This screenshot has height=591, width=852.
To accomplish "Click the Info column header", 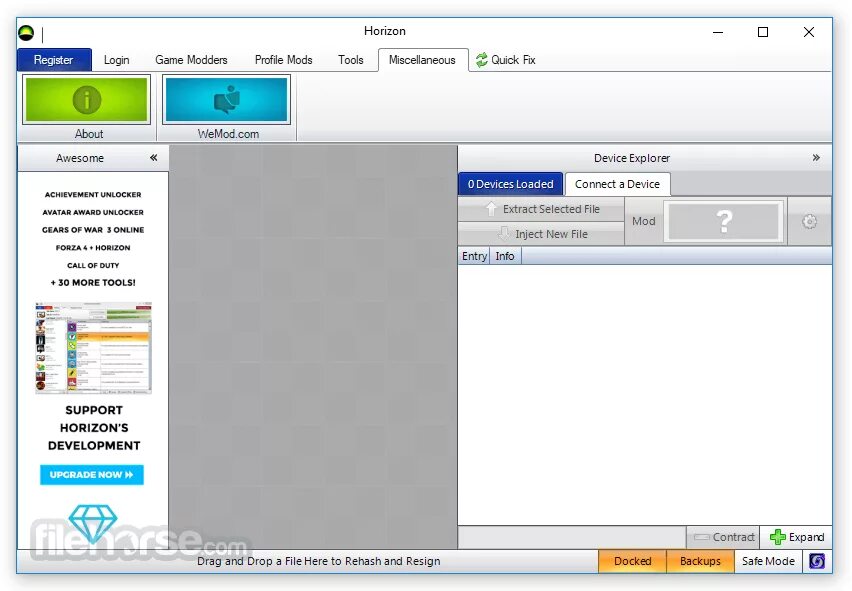I will tap(505, 256).
